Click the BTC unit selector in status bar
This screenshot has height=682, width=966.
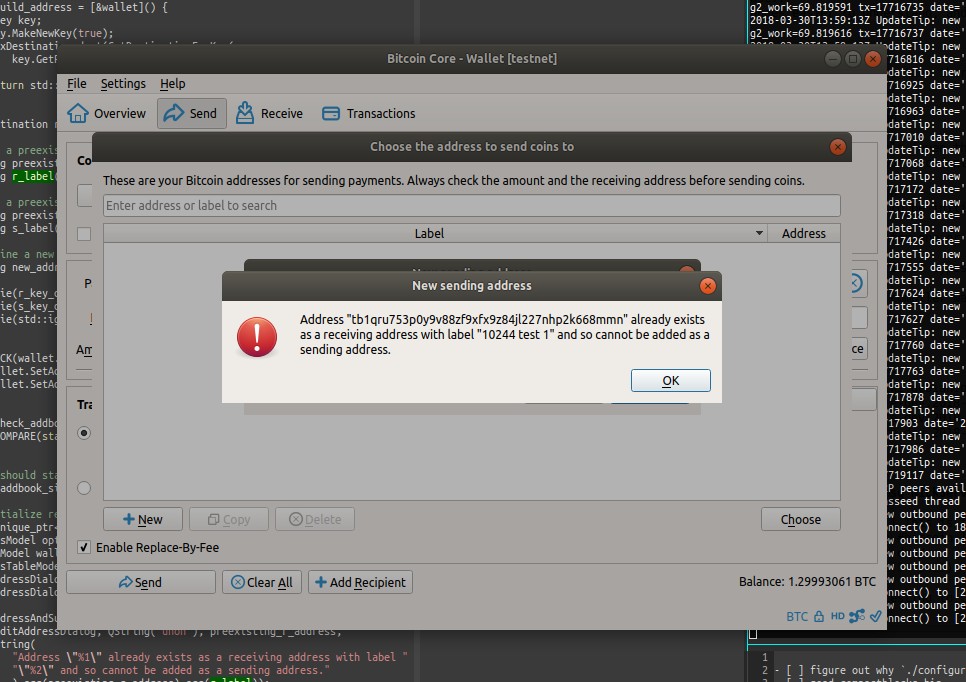(x=797, y=617)
